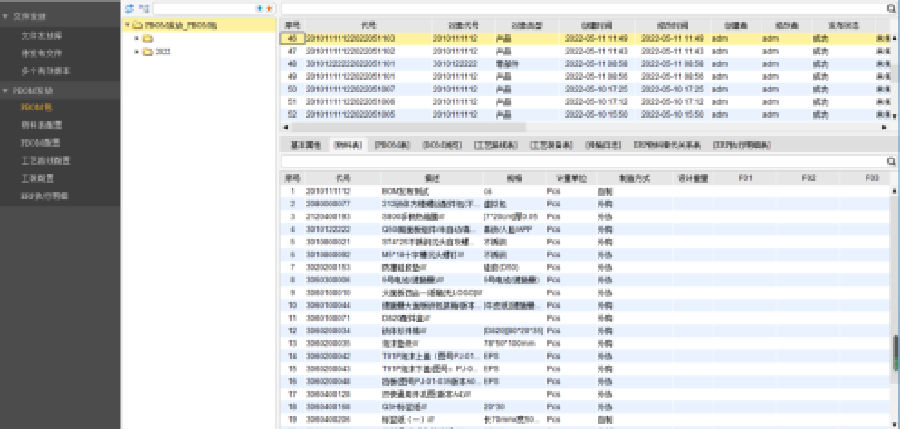This screenshot has width=900, height=429.
Task: Open the 工艺路线配置 sidebar item
Action: pos(45,161)
